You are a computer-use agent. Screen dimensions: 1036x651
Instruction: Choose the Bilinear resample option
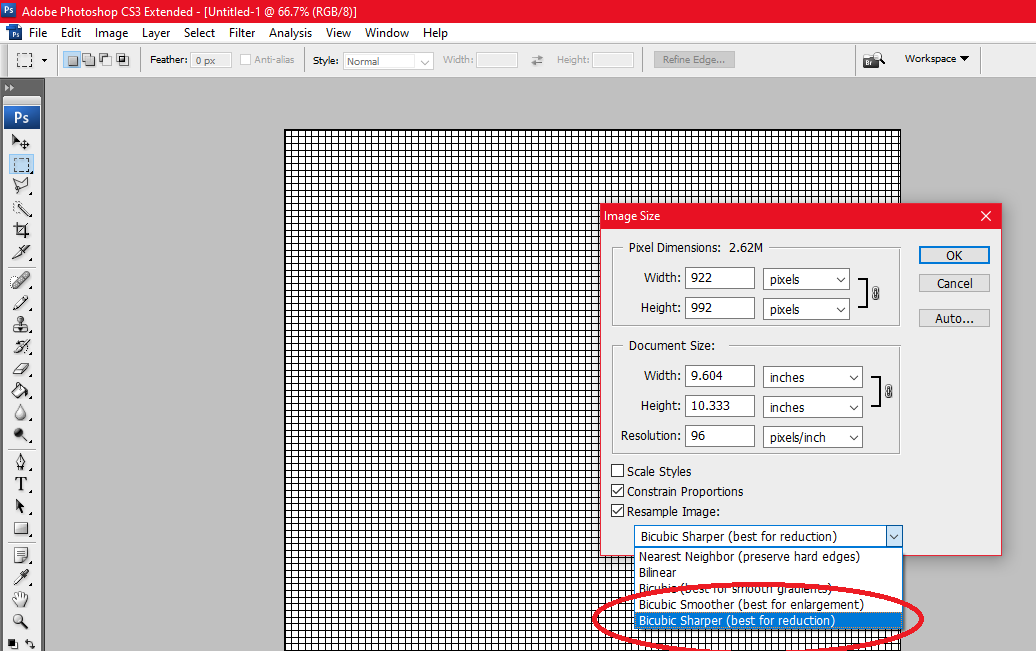768,572
